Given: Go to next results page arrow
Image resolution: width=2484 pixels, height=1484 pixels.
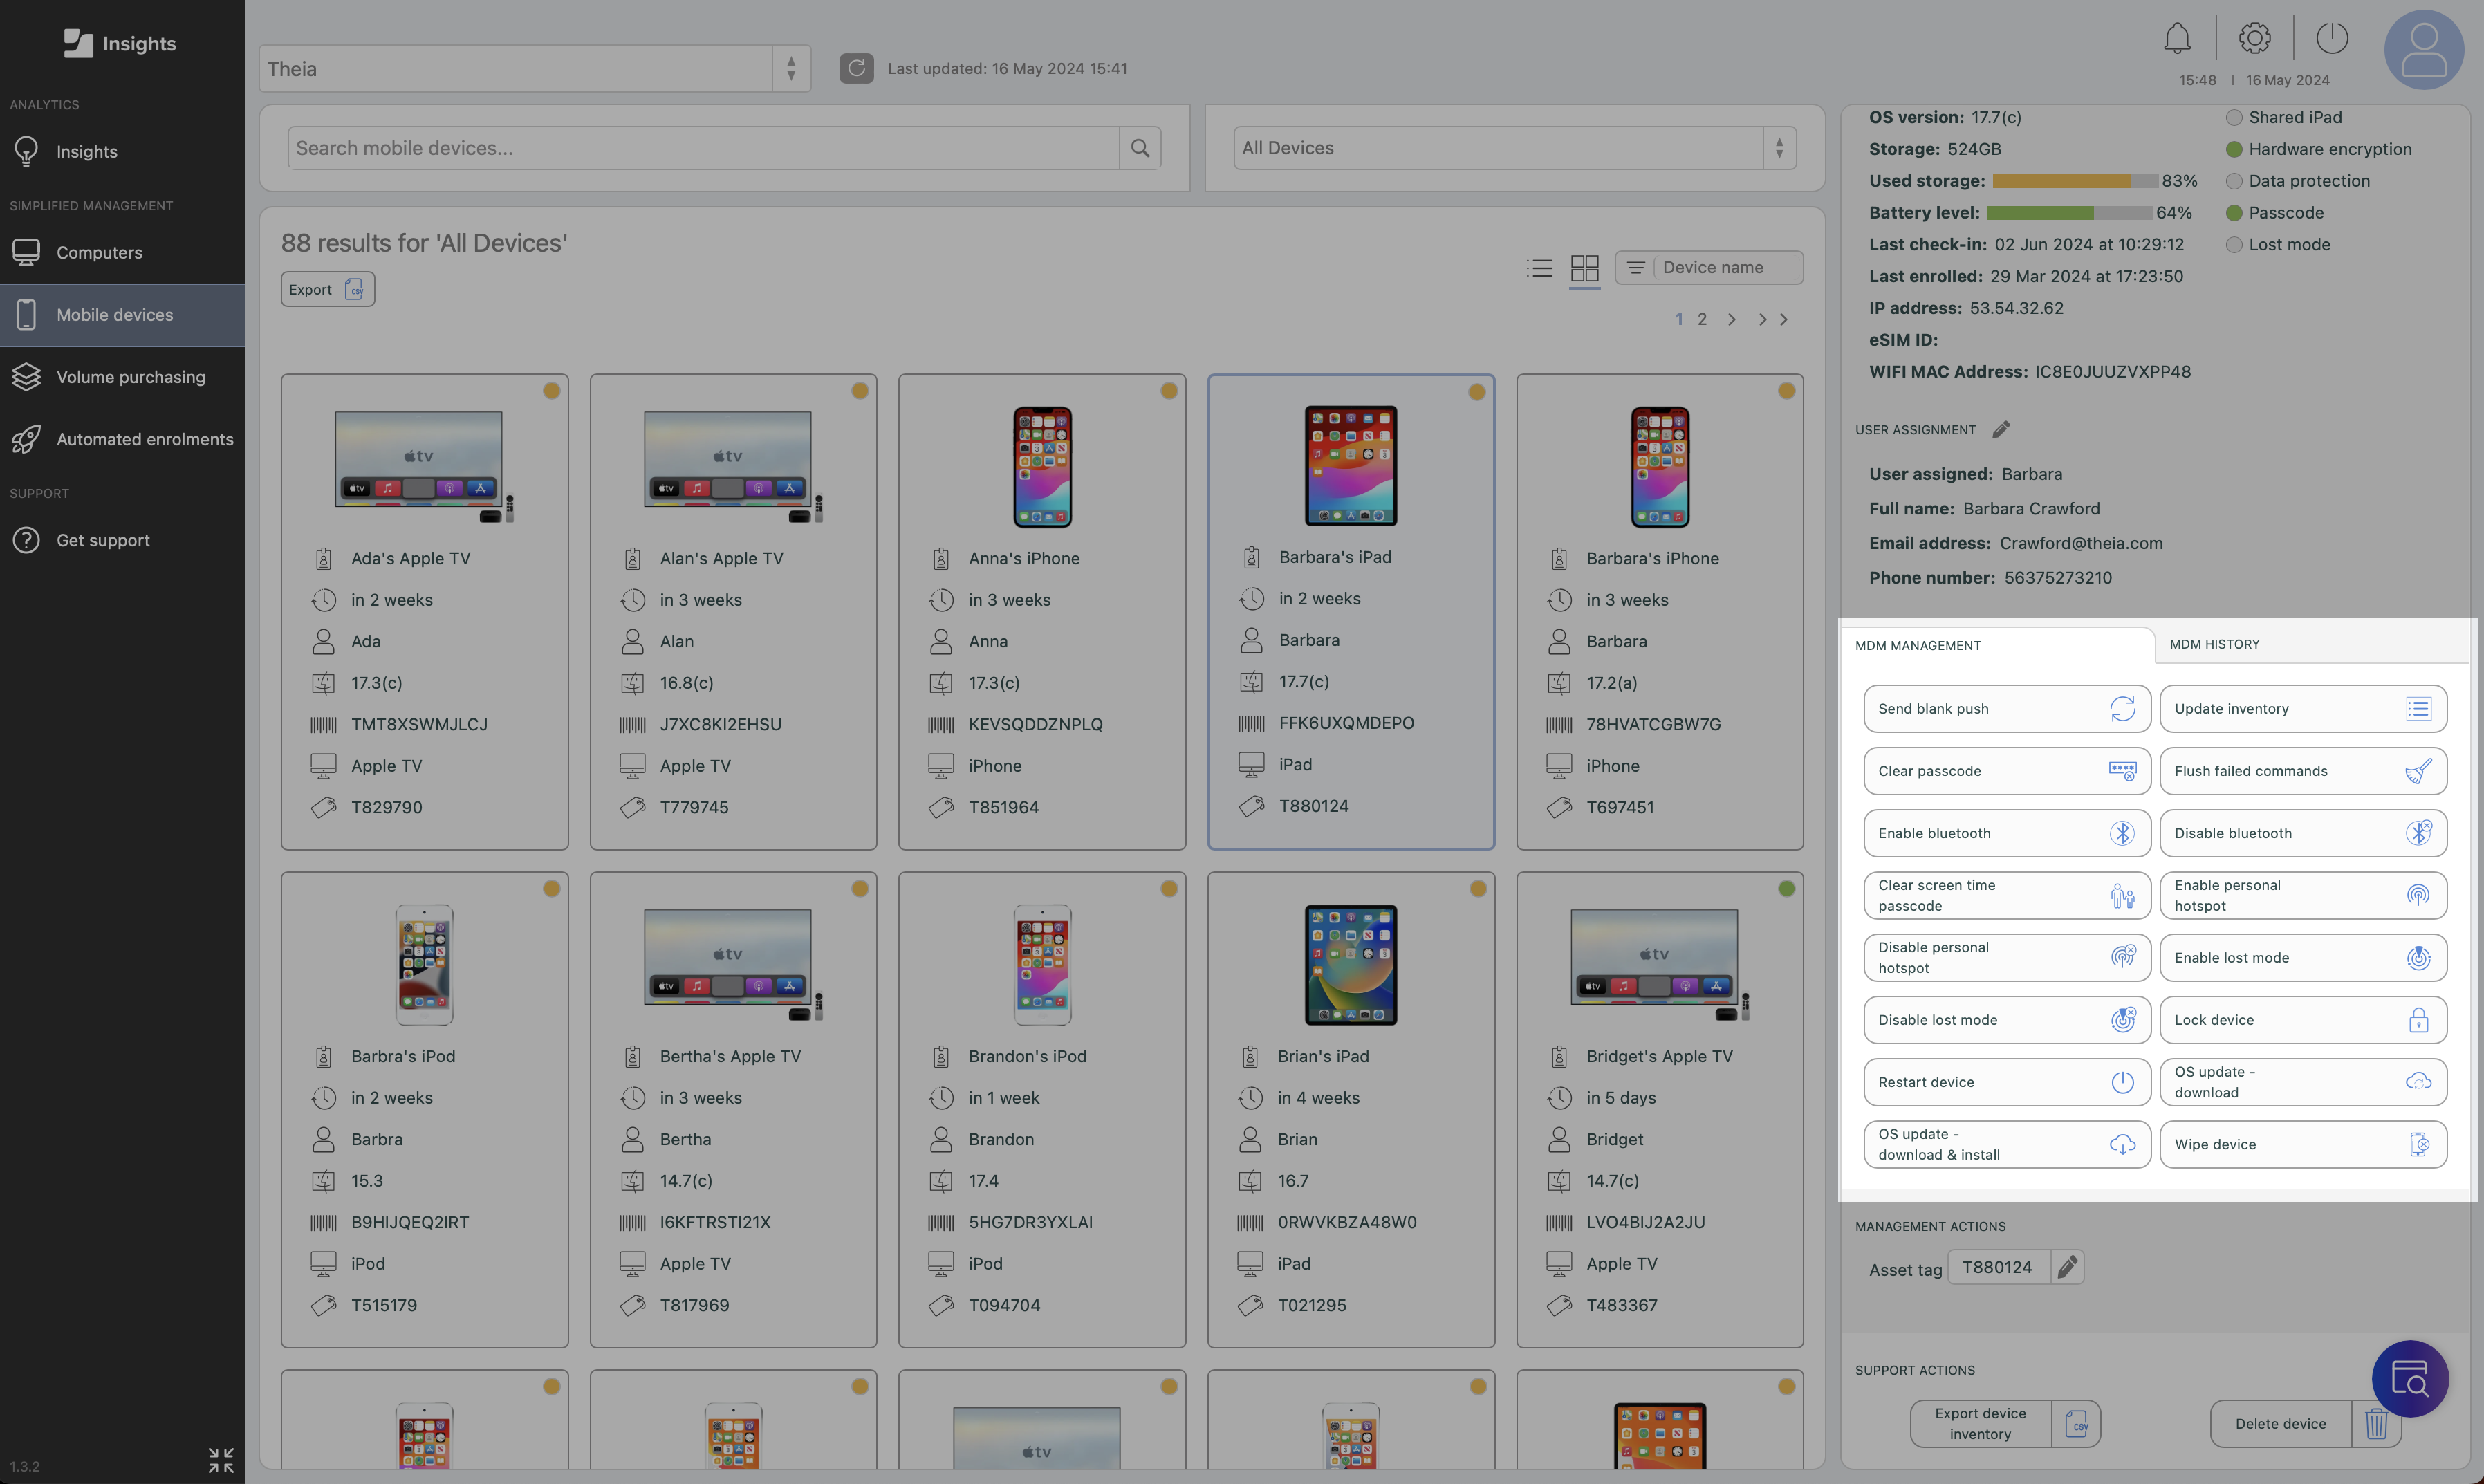Looking at the screenshot, I should (x=1732, y=319).
